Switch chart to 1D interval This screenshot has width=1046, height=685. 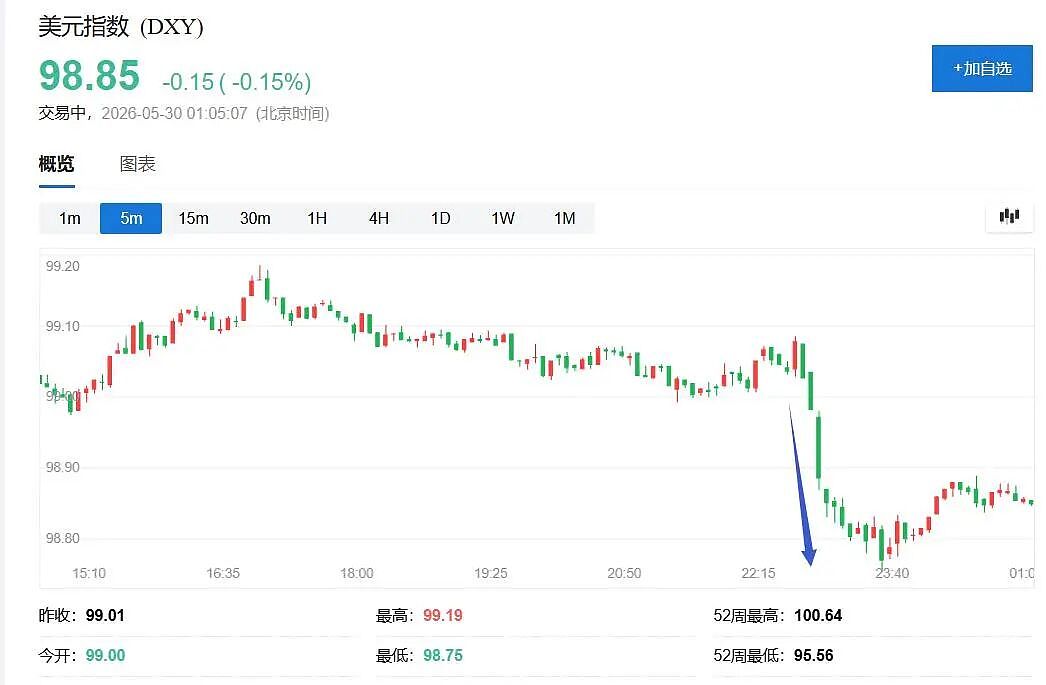[440, 218]
